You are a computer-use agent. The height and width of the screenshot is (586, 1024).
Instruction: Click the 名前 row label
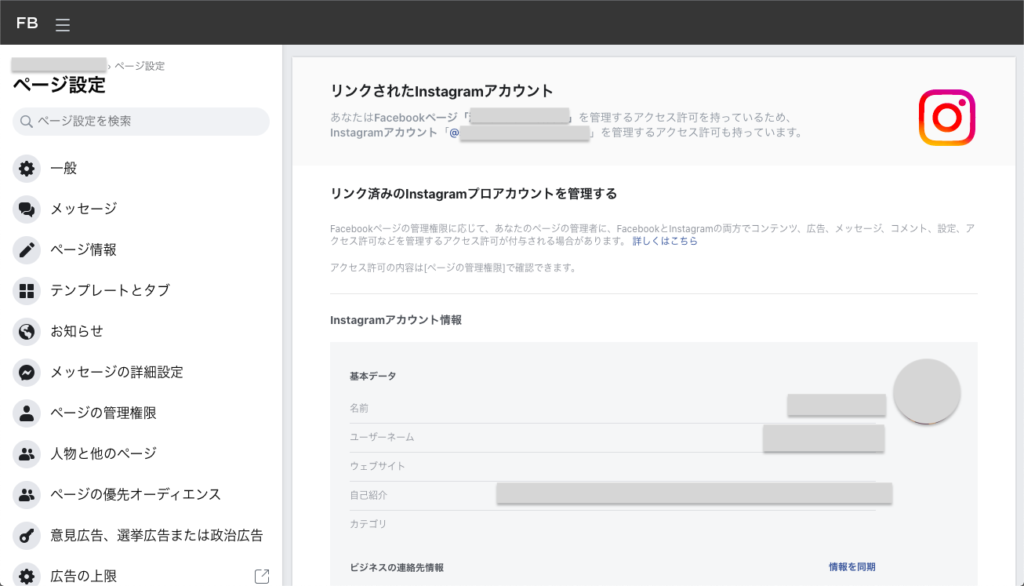pyautogui.click(x=359, y=408)
